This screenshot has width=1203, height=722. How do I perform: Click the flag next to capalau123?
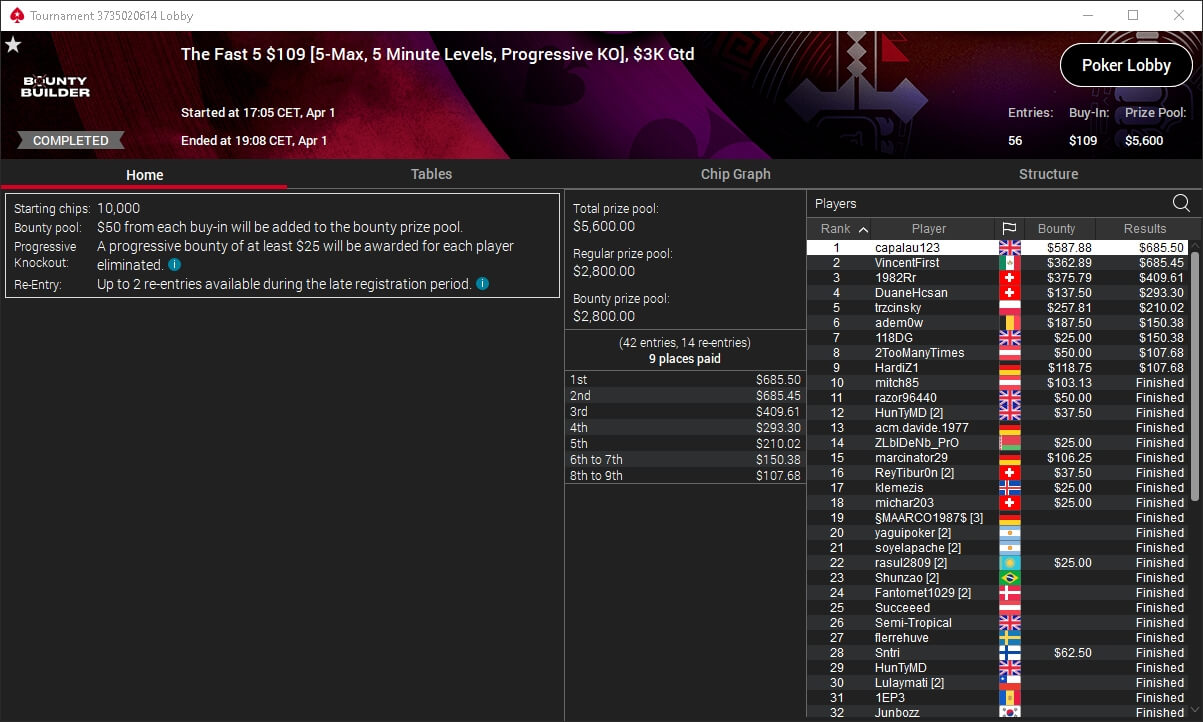coord(1010,248)
